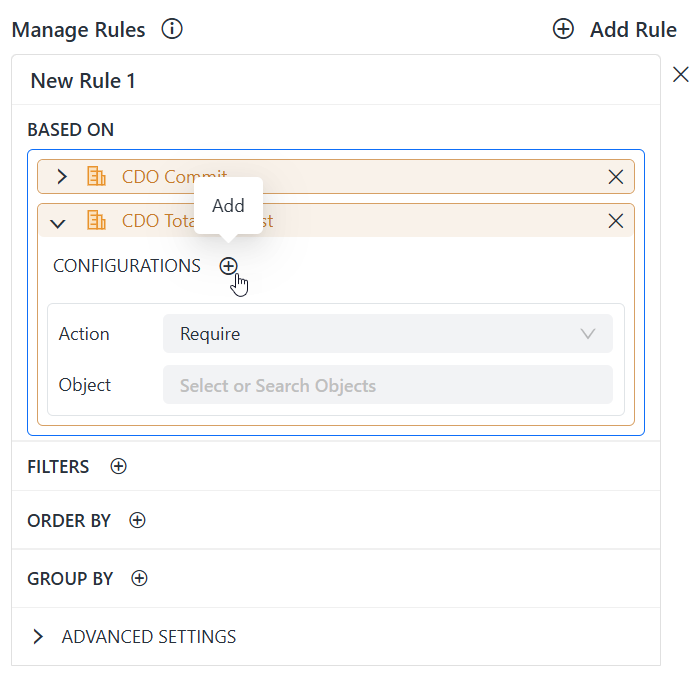Click the ADVANCED SETTINGS label
The width and height of the screenshot is (700, 673).
(x=149, y=637)
